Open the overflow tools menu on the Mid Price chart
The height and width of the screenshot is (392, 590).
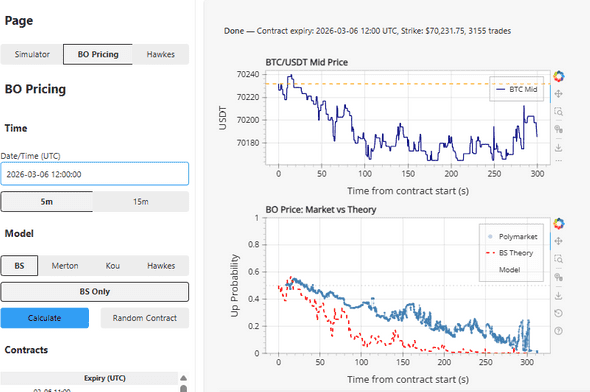click(x=558, y=161)
